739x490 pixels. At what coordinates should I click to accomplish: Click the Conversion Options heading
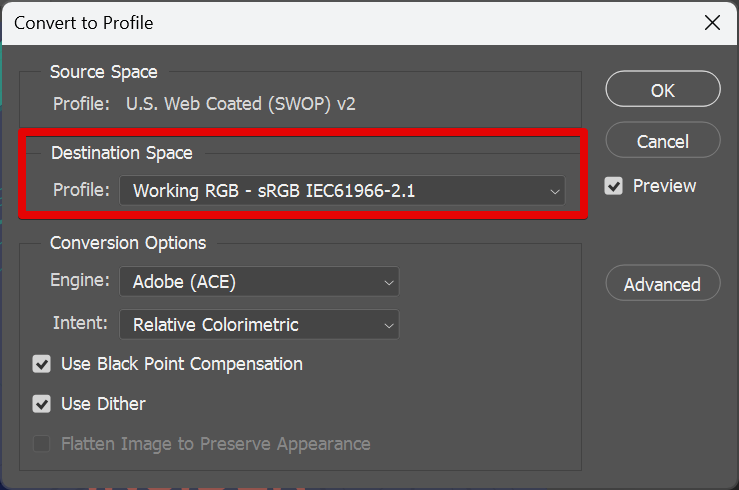pos(128,243)
